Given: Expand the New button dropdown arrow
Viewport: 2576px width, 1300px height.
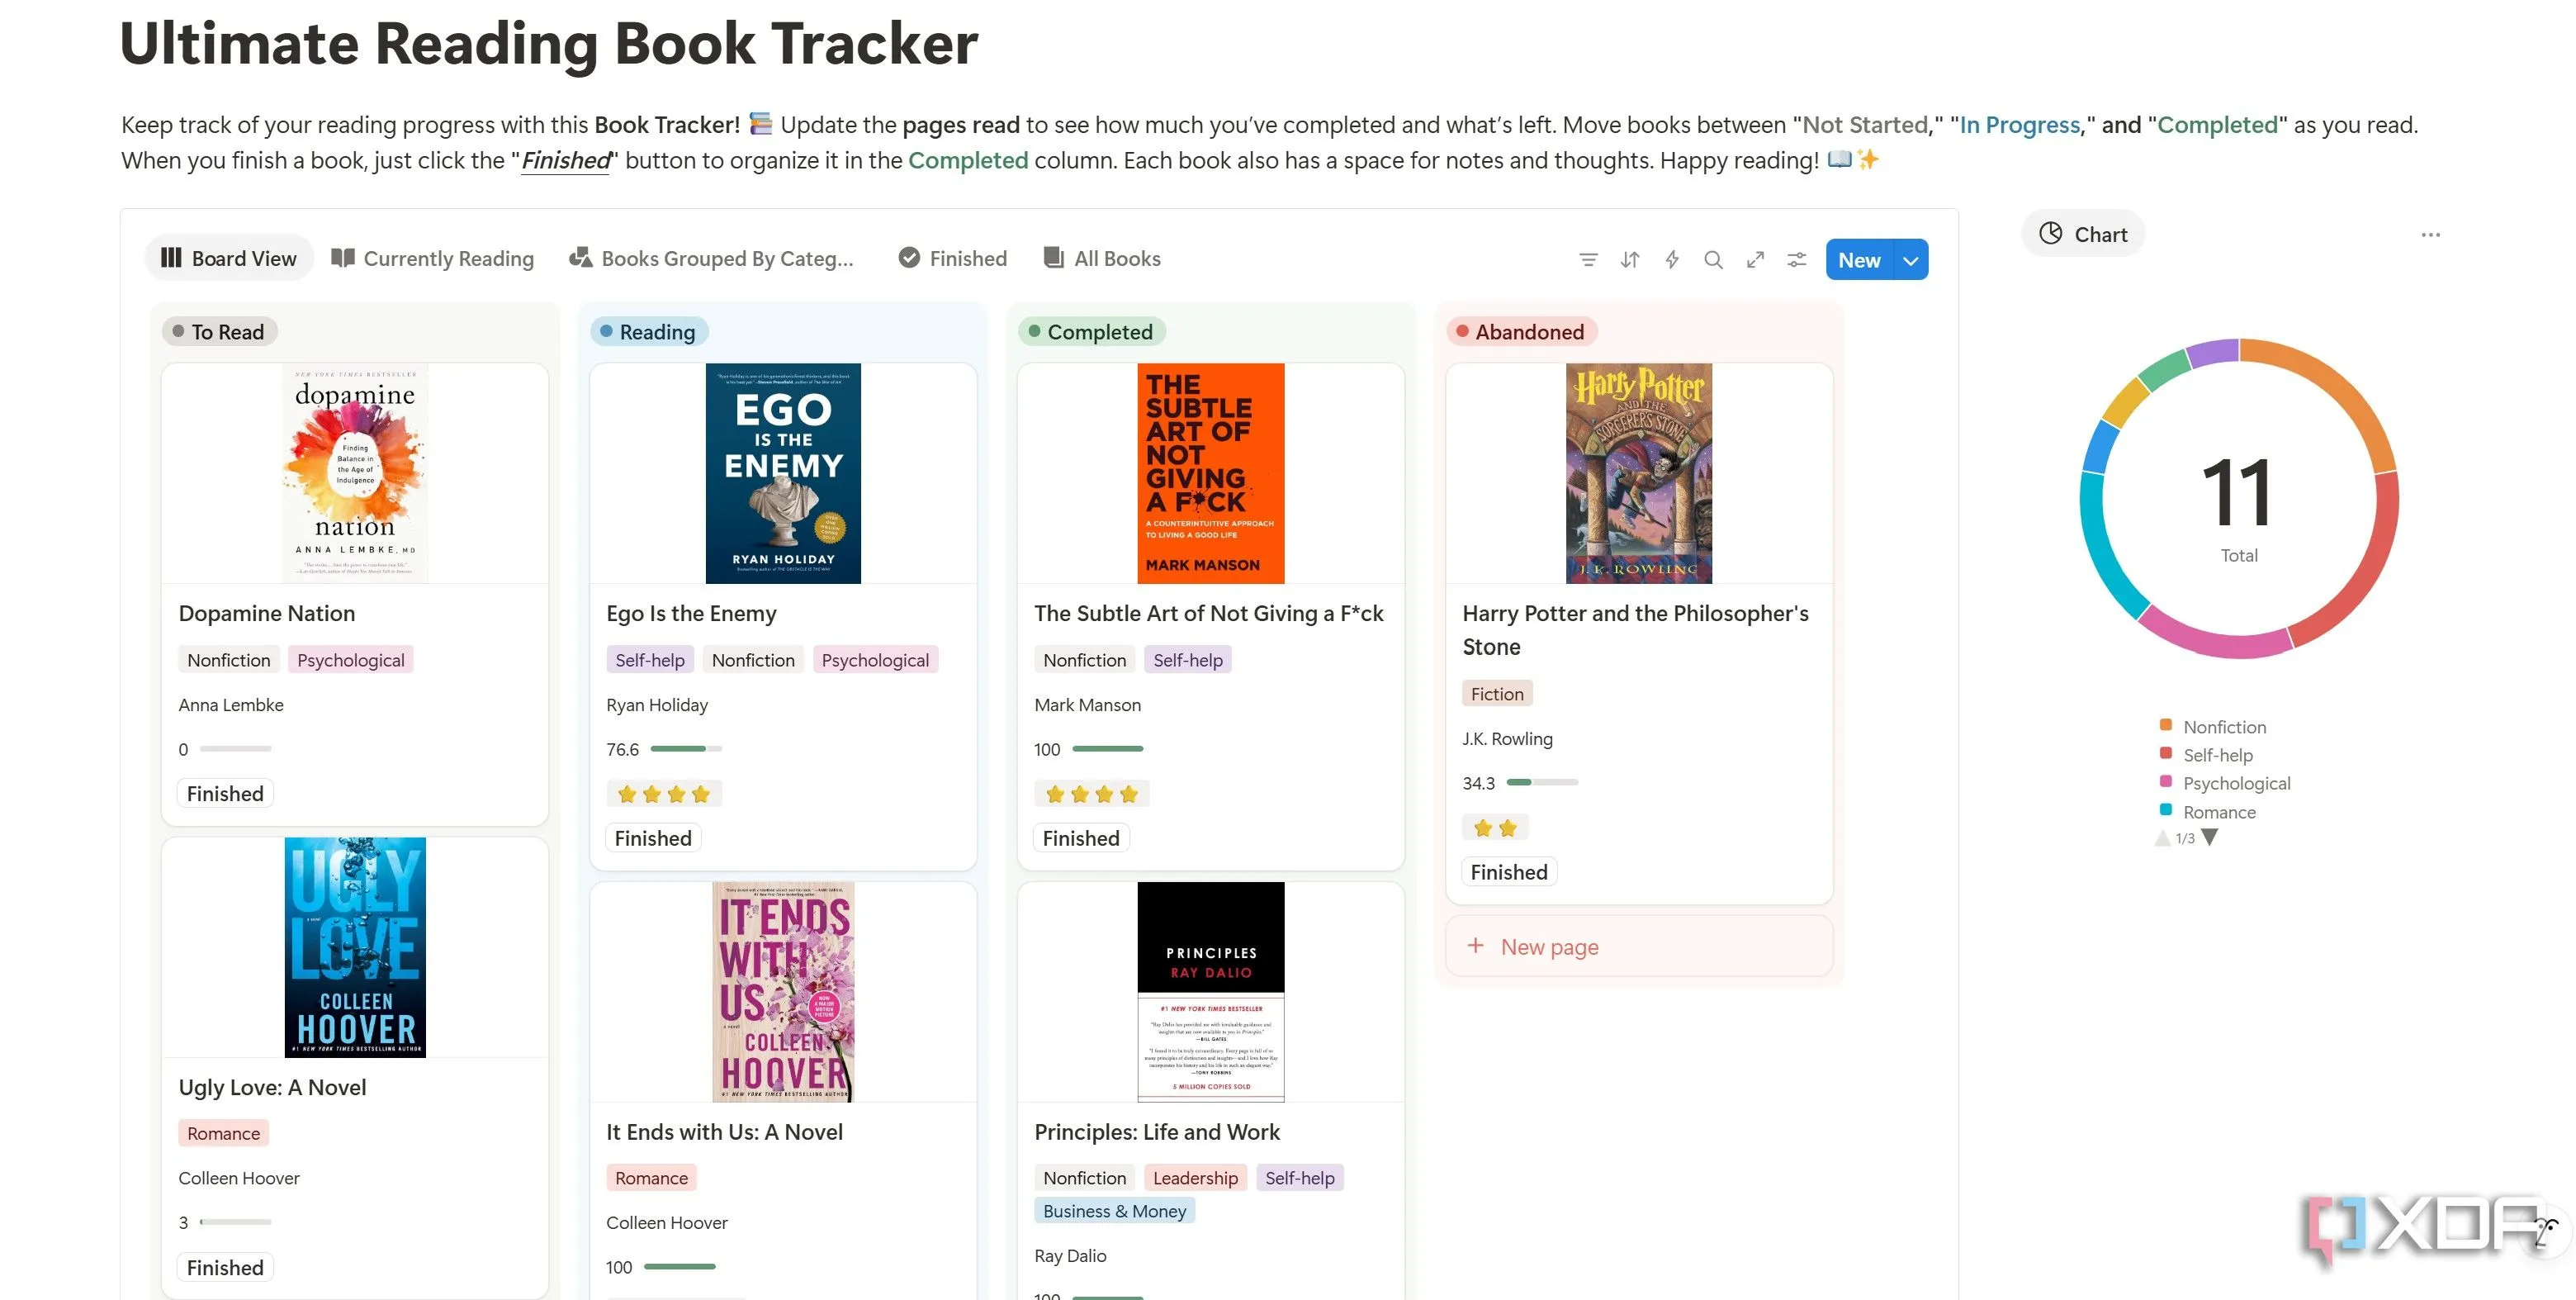Looking at the screenshot, I should 1911,260.
